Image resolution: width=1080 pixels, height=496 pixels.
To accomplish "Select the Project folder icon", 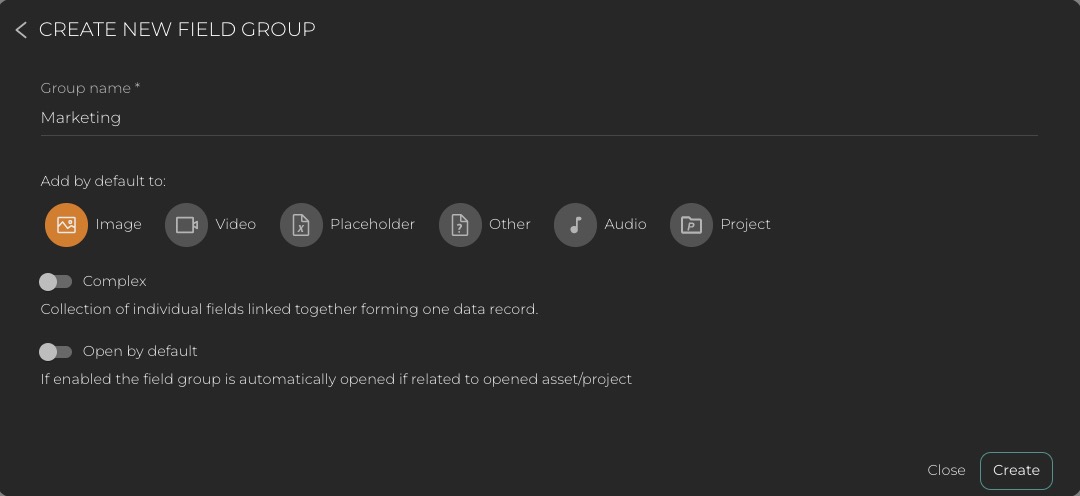I will point(691,225).
